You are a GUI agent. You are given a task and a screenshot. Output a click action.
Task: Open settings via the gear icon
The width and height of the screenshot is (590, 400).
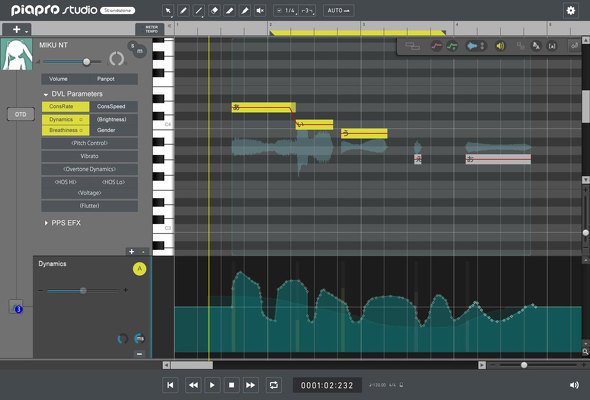(x=571, y=11)
